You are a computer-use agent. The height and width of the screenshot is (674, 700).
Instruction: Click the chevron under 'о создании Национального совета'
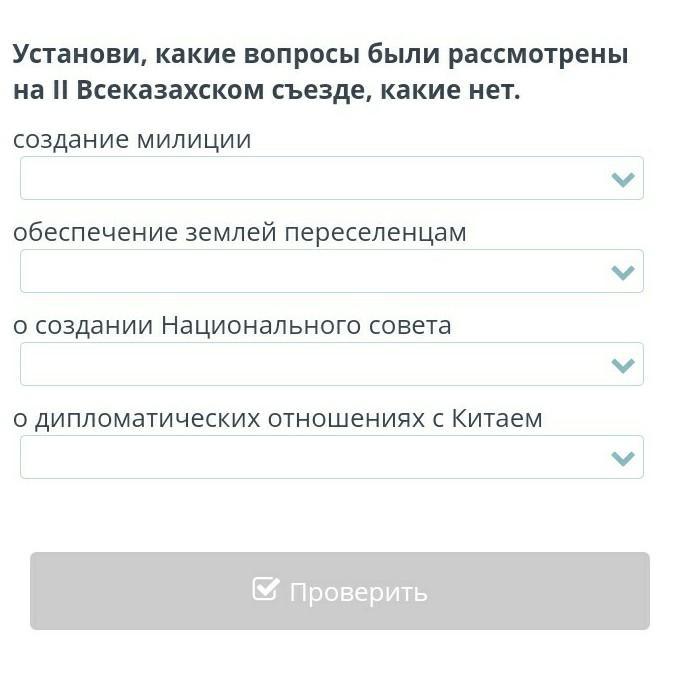point(622,365)
